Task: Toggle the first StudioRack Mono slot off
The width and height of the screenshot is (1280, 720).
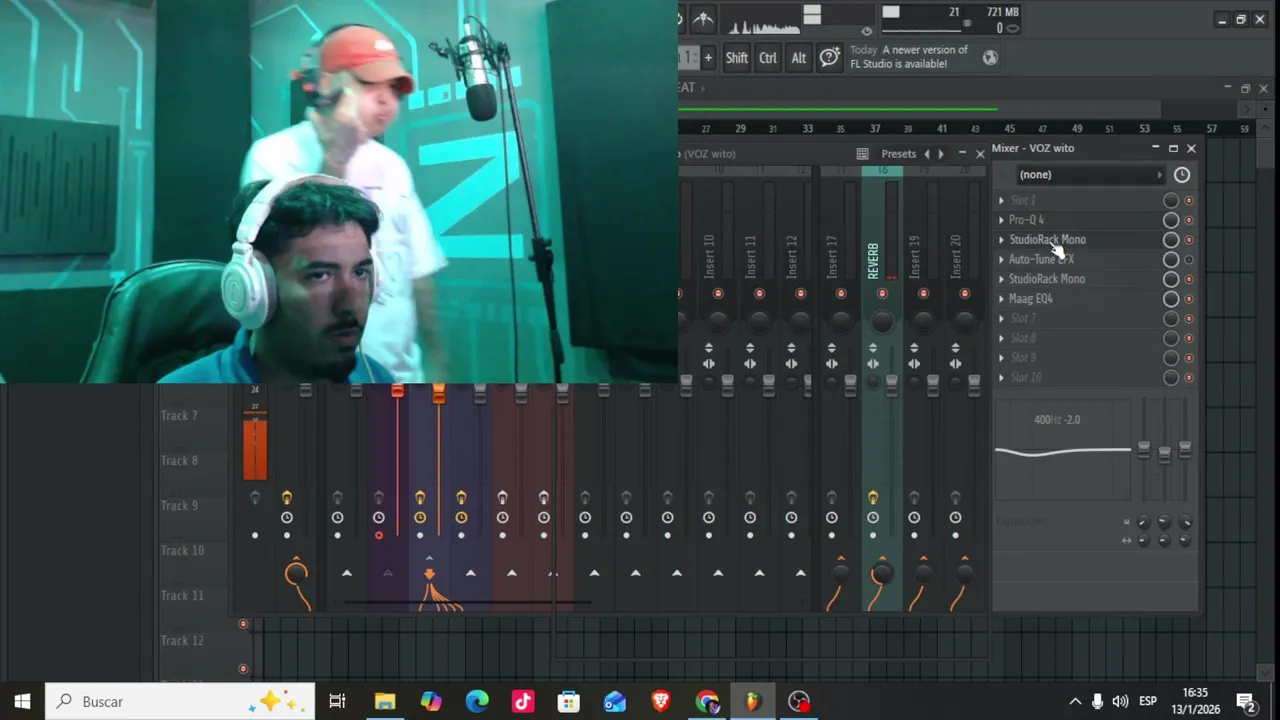Action: [1189, 240]
